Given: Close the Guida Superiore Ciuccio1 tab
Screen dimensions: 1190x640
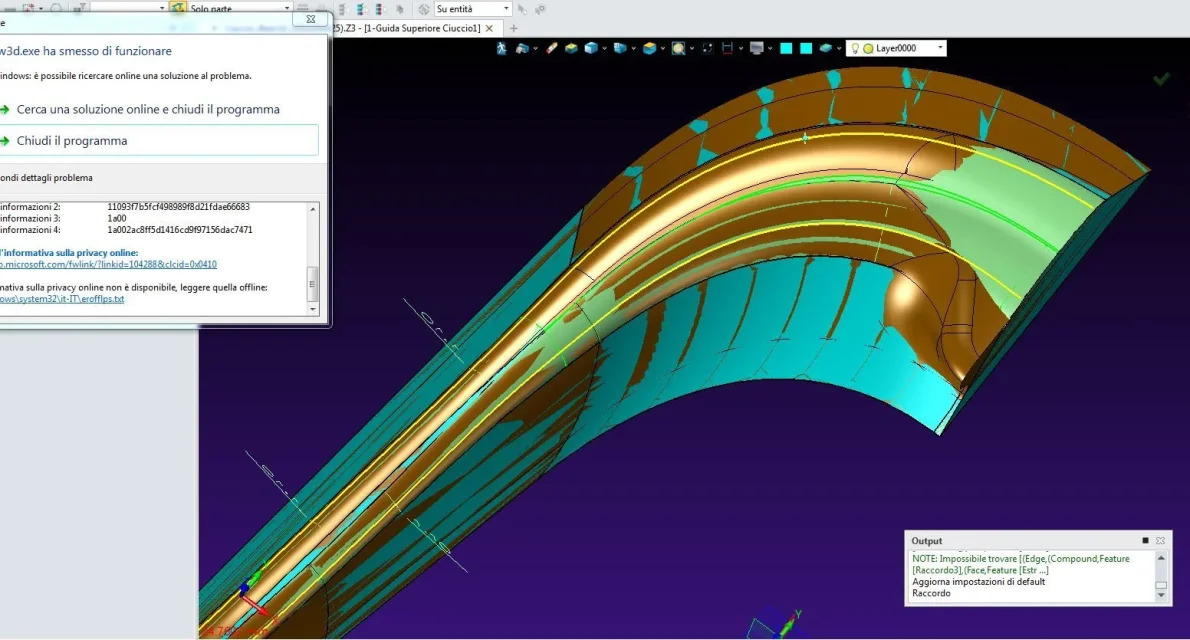Looking at the screenshot, I should (490, 28).
